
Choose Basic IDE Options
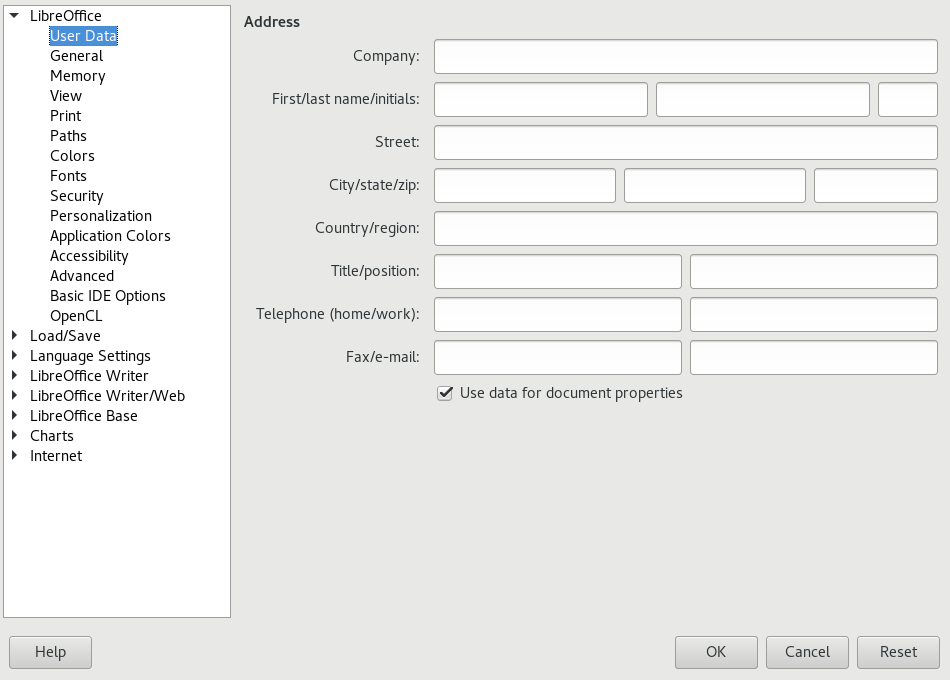click(x=108, y=296)
